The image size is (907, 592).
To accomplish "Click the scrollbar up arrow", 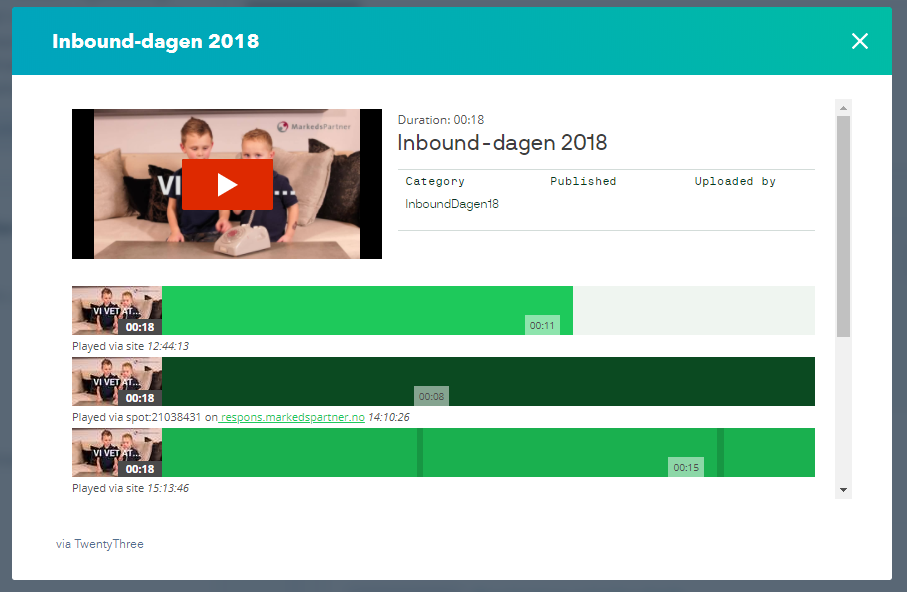I will coord(843,108).
